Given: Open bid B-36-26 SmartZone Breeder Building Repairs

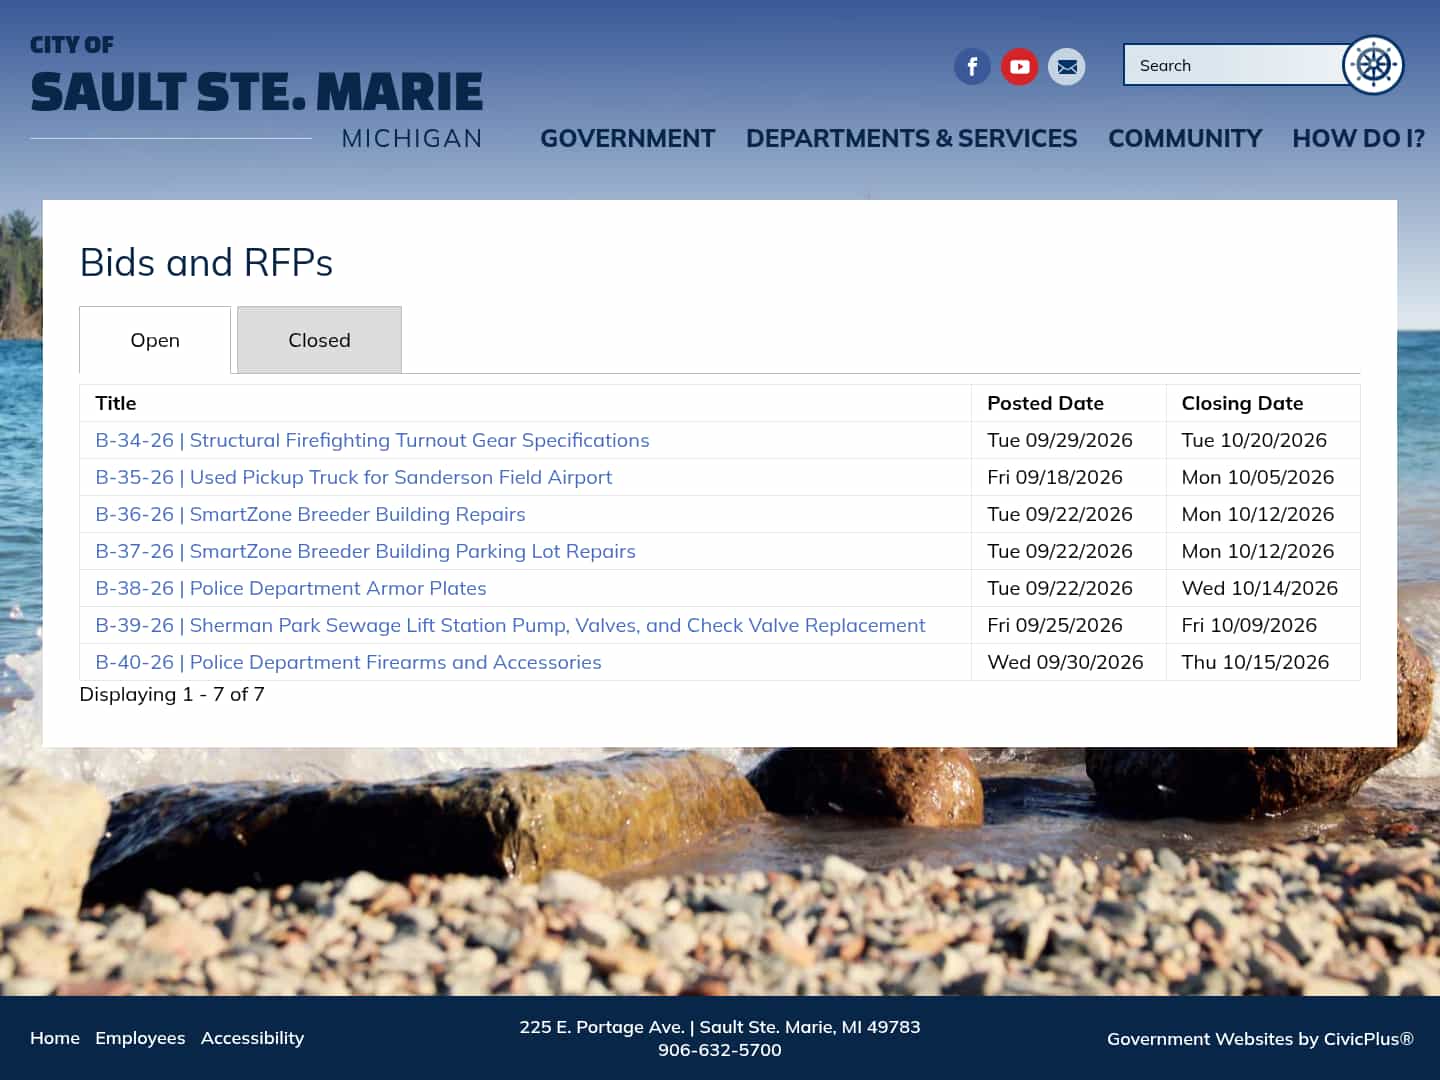Looking at the screenshot, I should click(x=310, y=514).
